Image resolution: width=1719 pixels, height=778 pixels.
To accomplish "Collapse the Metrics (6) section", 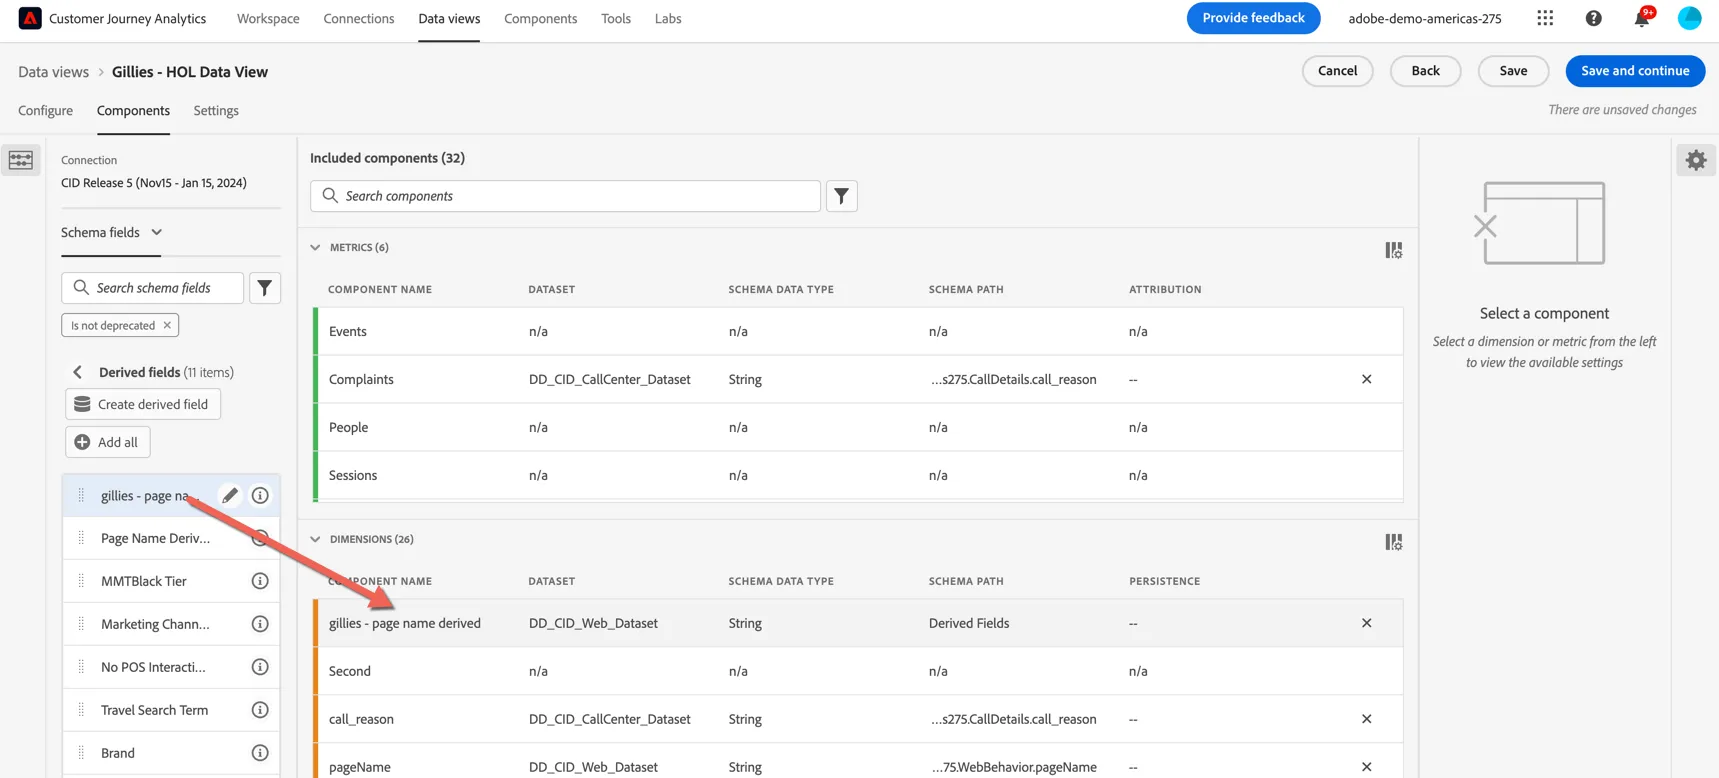I will [x=316, y=247].
